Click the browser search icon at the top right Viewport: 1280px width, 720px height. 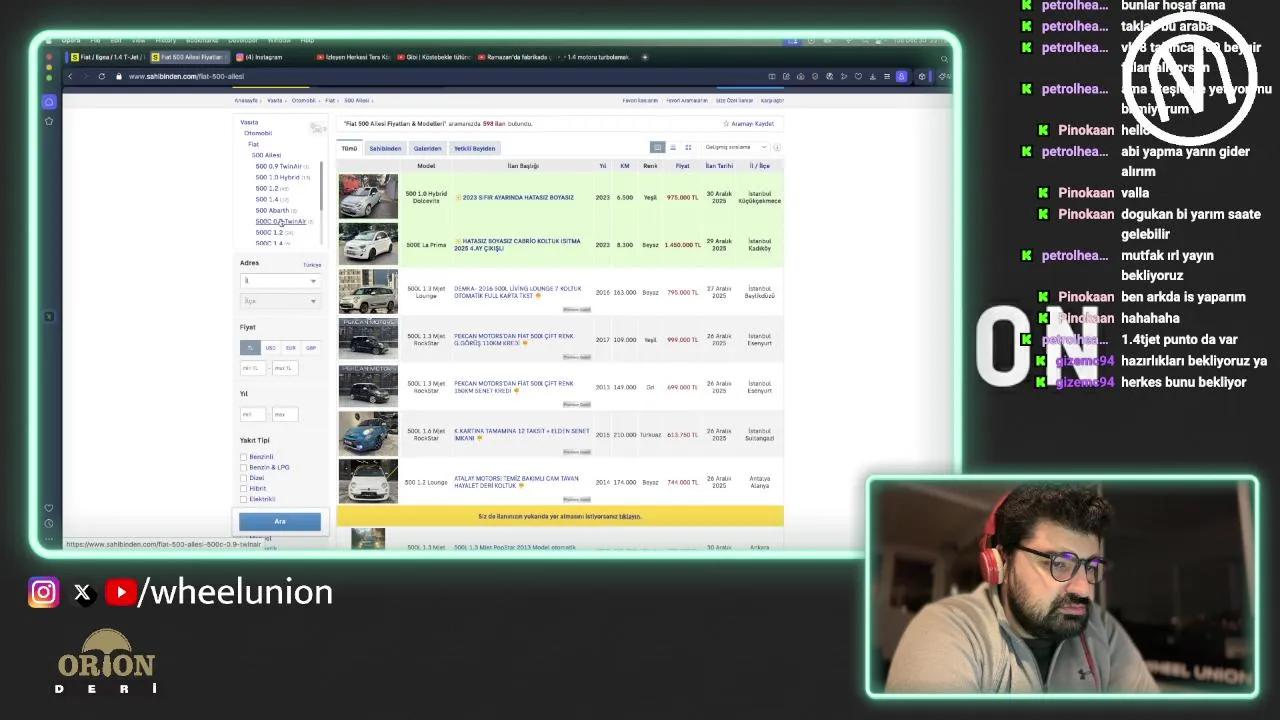[x=943, y=58]
